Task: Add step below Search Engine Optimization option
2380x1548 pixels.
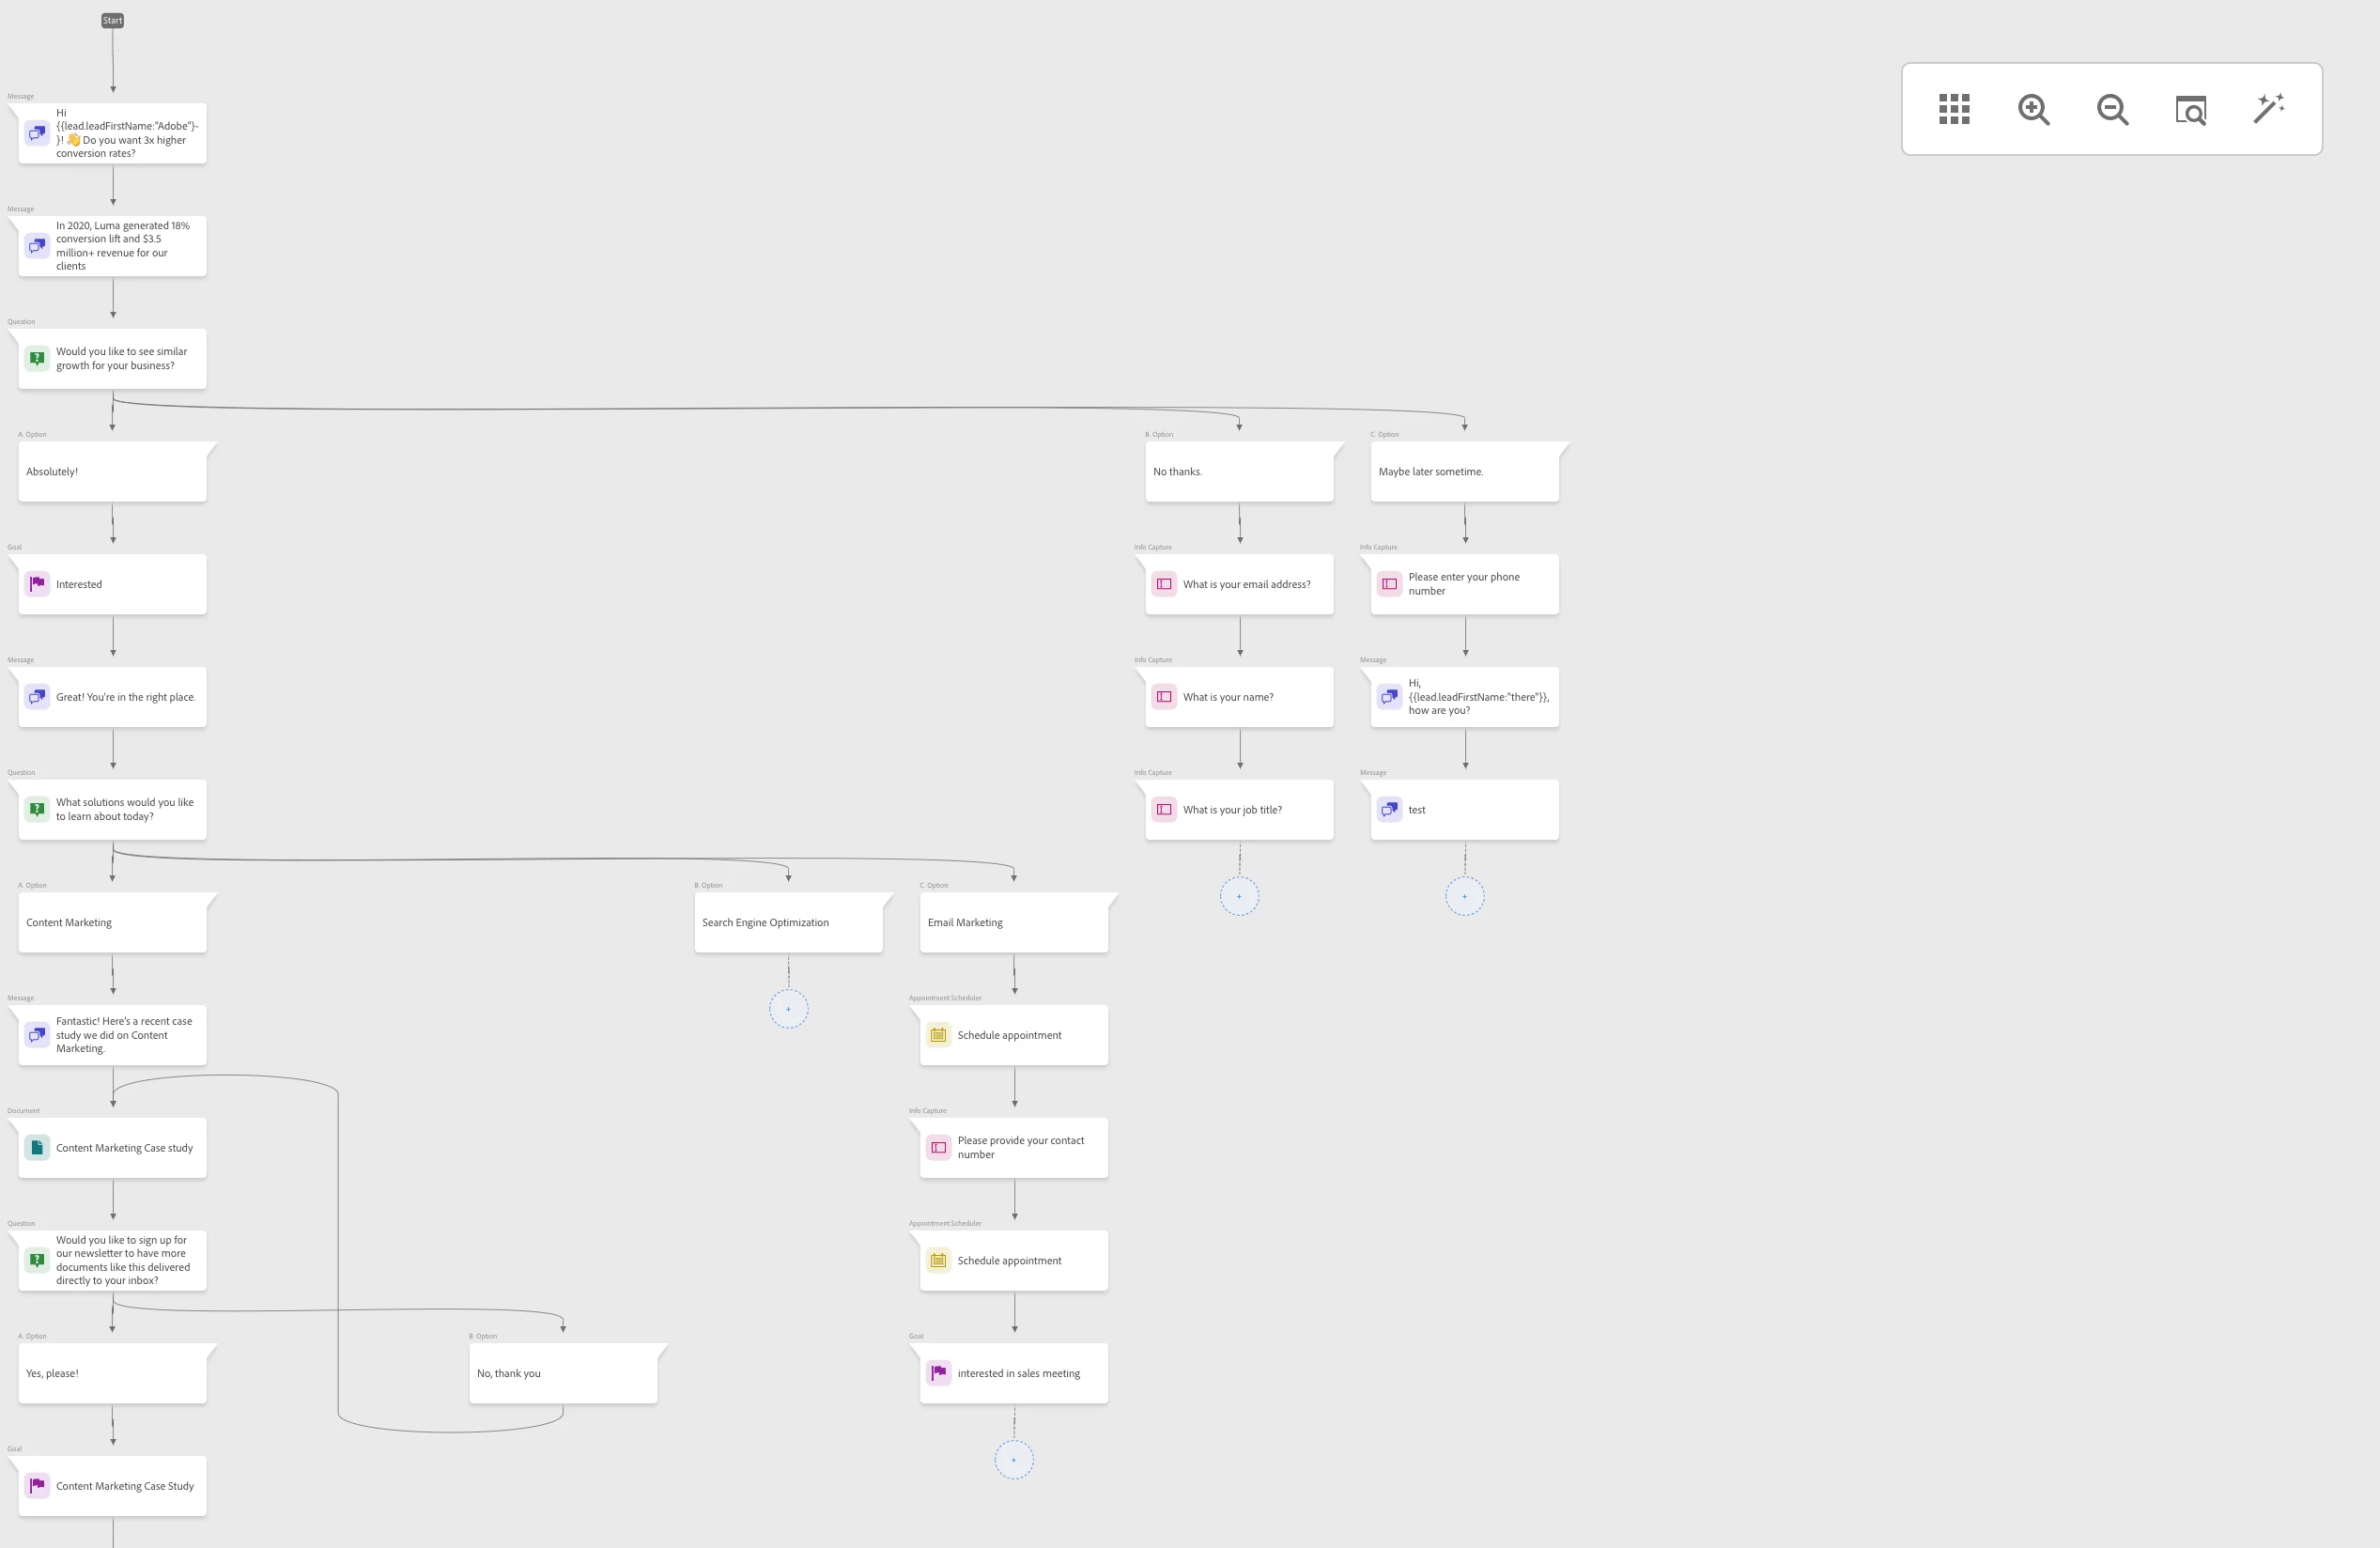Action: (788, 1009)
